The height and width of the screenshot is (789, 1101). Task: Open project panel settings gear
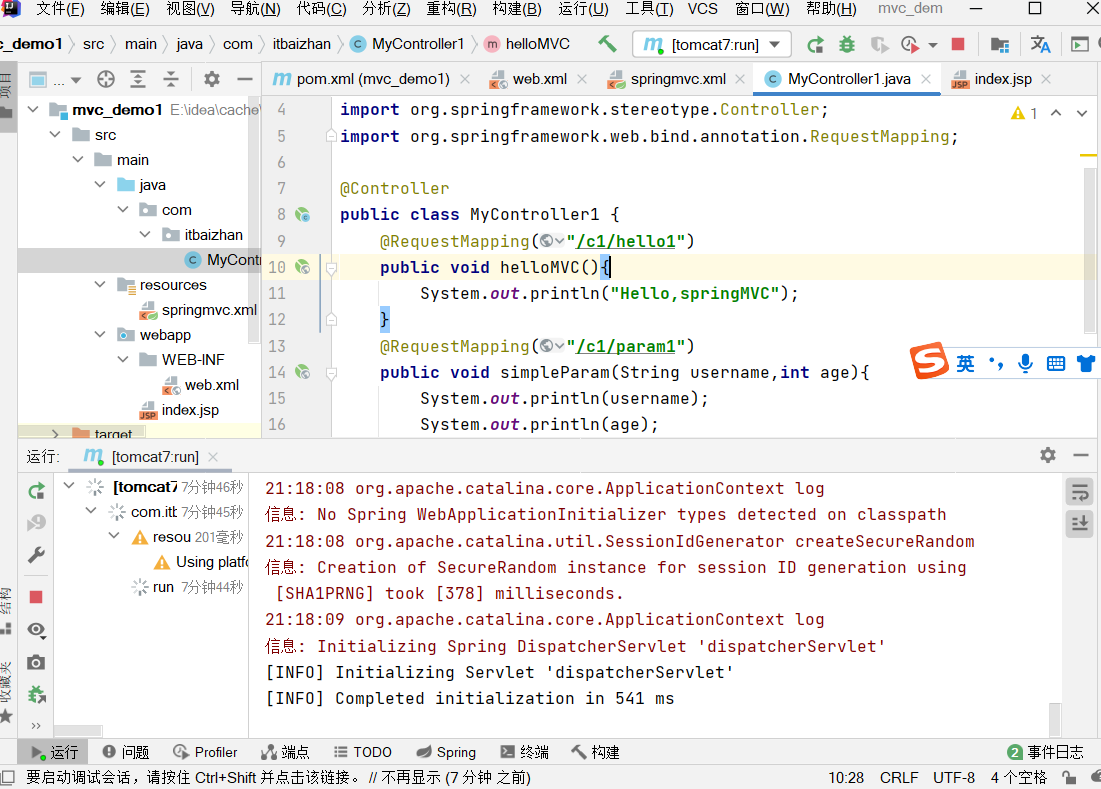point(211,79)
